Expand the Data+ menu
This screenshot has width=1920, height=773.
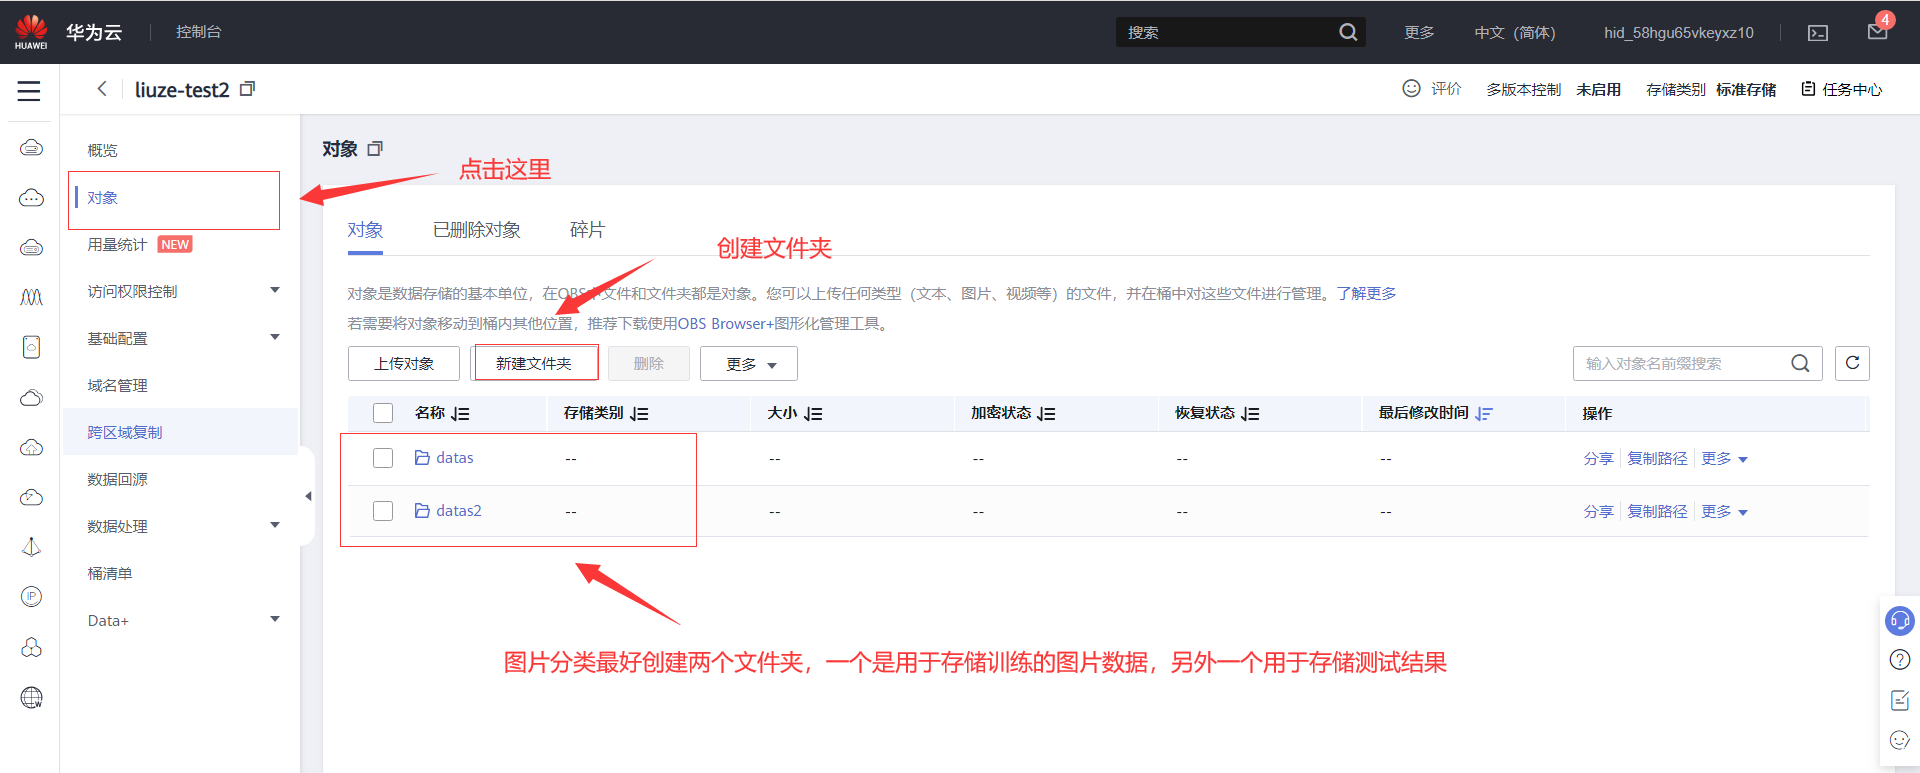pyautogui.click(x=275, y=620)
